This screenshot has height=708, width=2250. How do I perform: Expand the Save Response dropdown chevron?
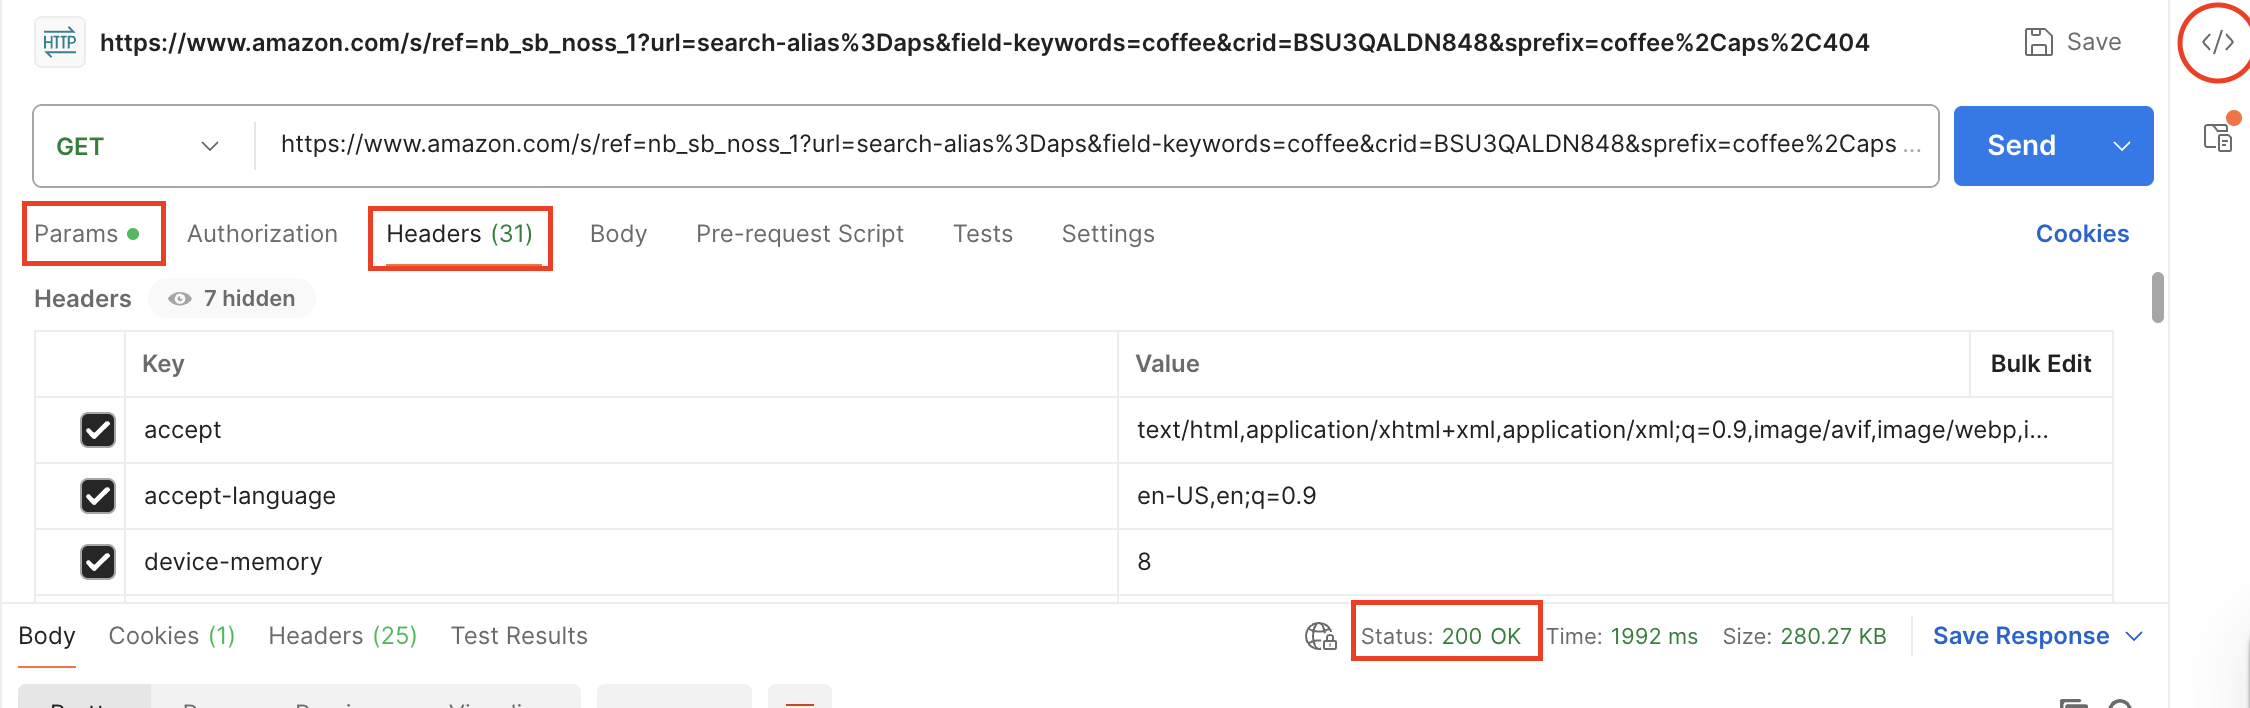tap(2134, 636)
